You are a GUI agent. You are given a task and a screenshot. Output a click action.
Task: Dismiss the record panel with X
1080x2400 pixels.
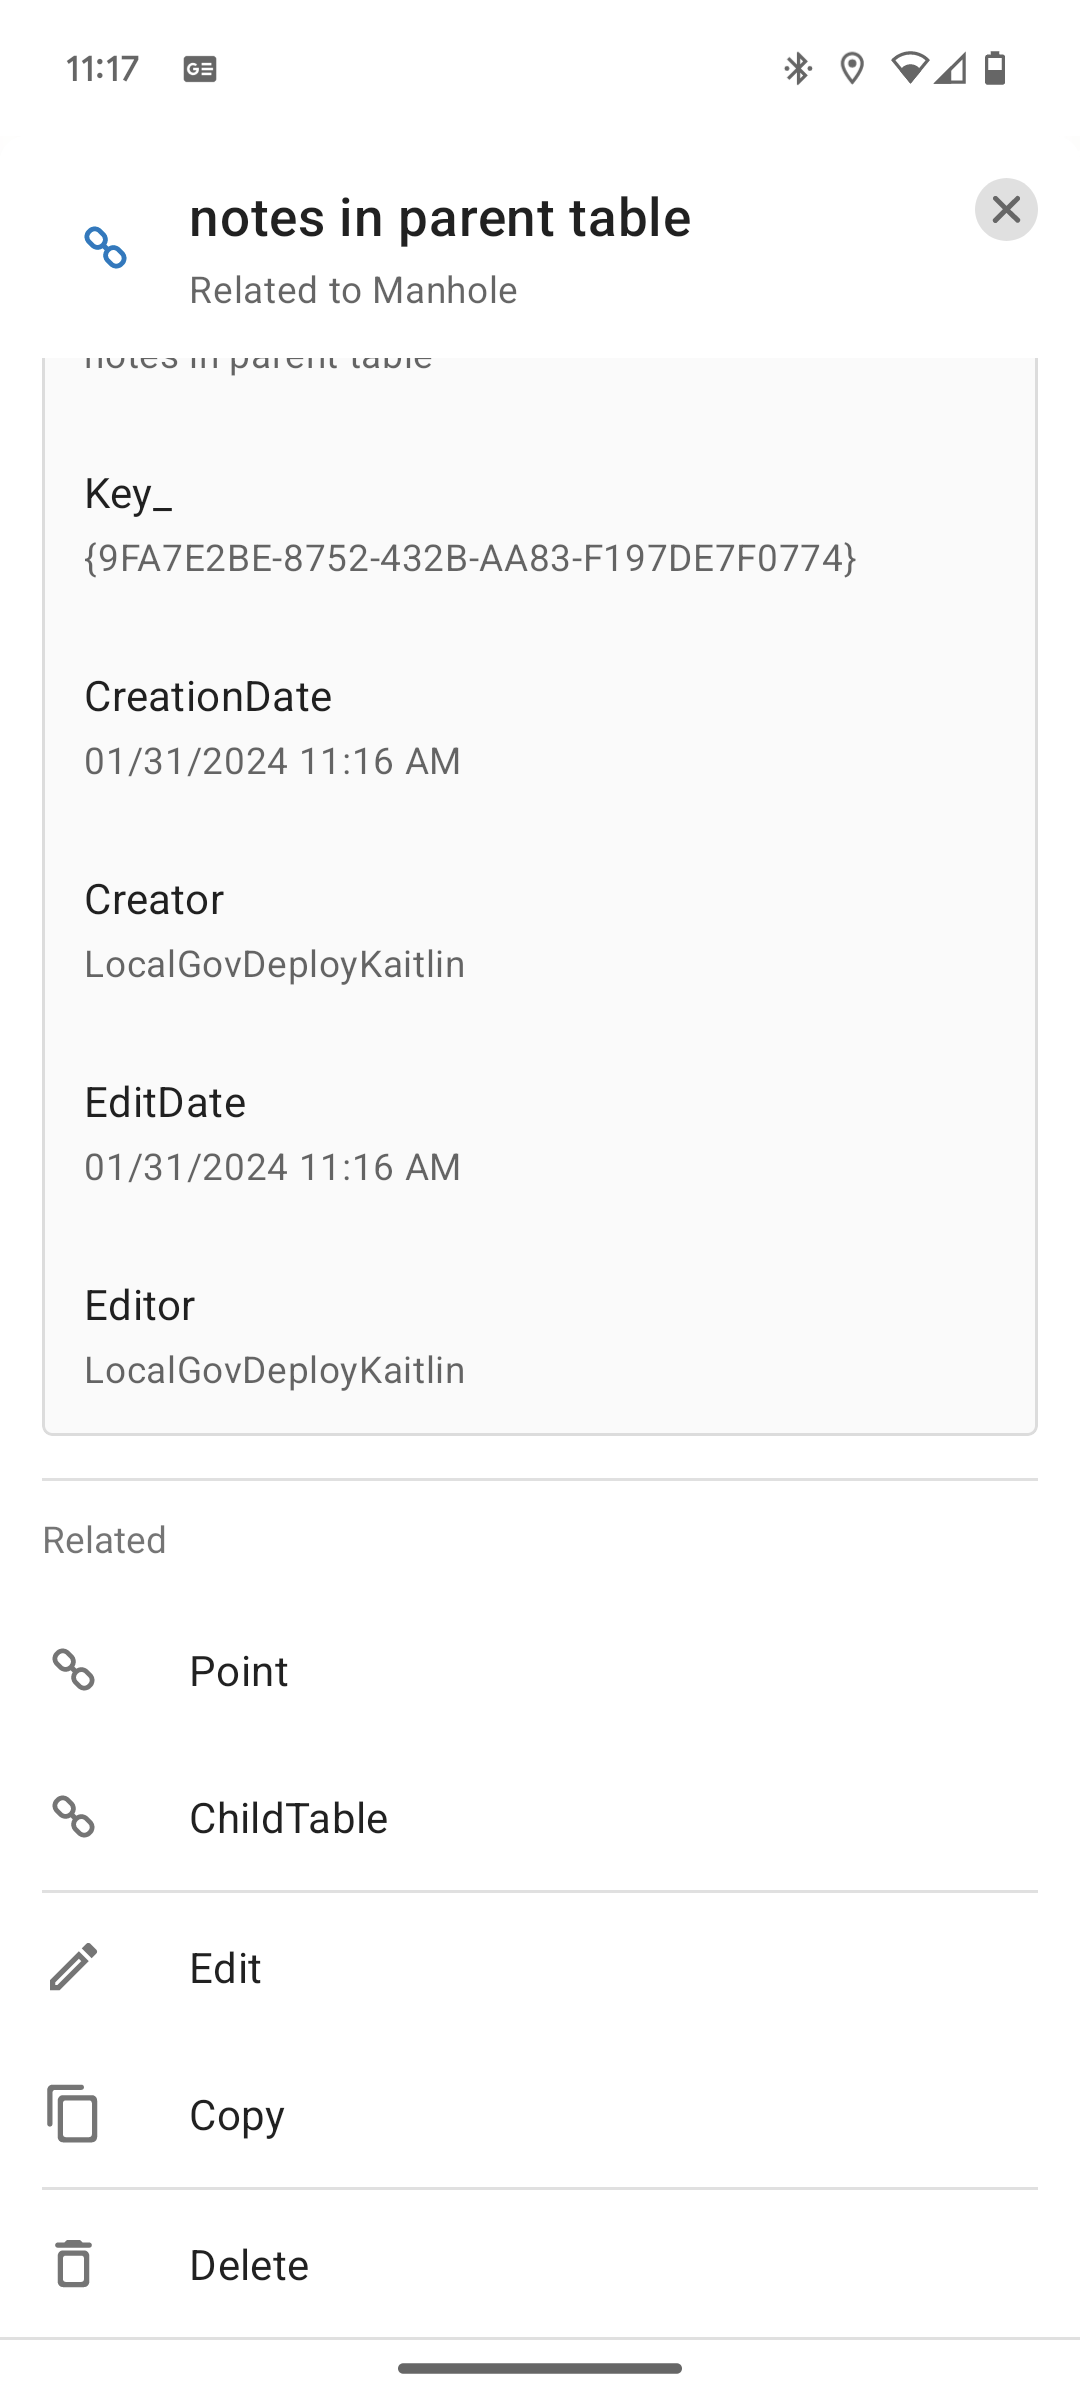[x=1006, y=209]
